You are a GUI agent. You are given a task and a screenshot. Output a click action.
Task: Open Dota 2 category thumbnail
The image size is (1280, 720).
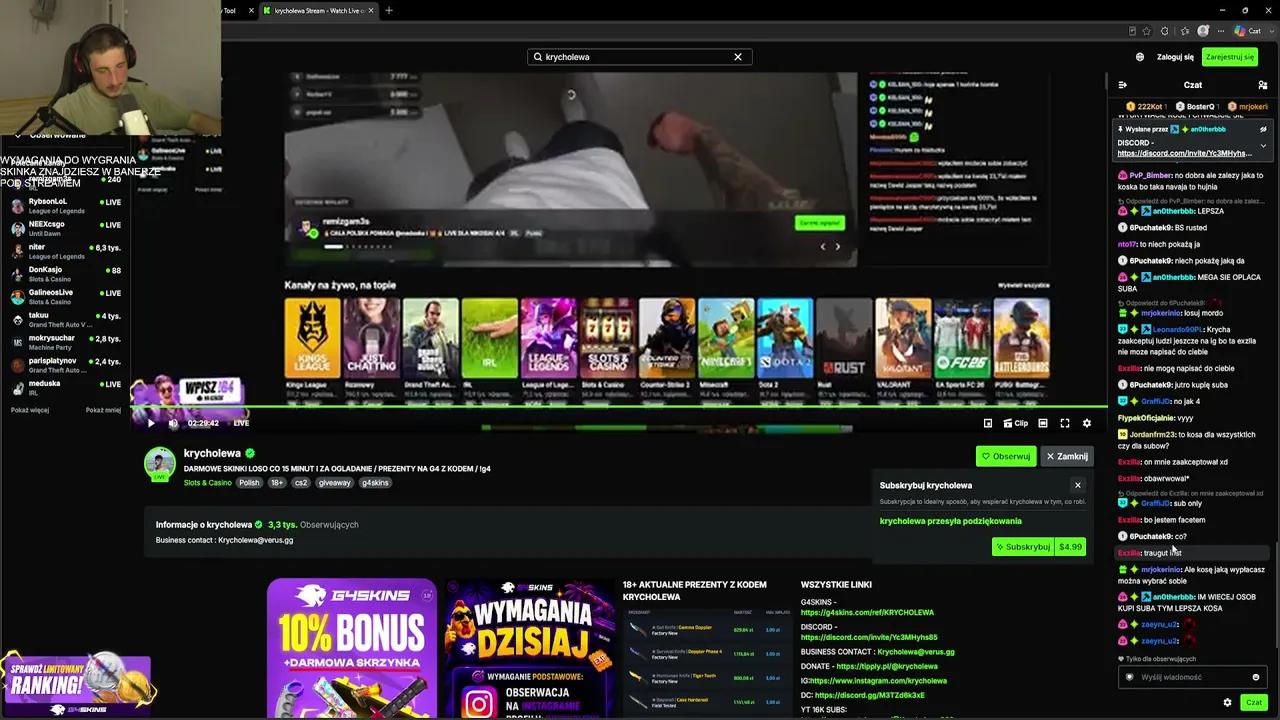coord(785,337)
